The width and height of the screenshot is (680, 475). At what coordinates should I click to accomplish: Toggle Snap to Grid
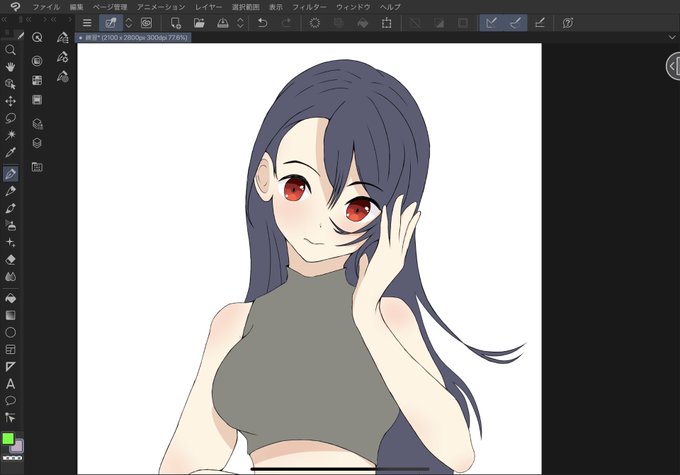(539, 23)
